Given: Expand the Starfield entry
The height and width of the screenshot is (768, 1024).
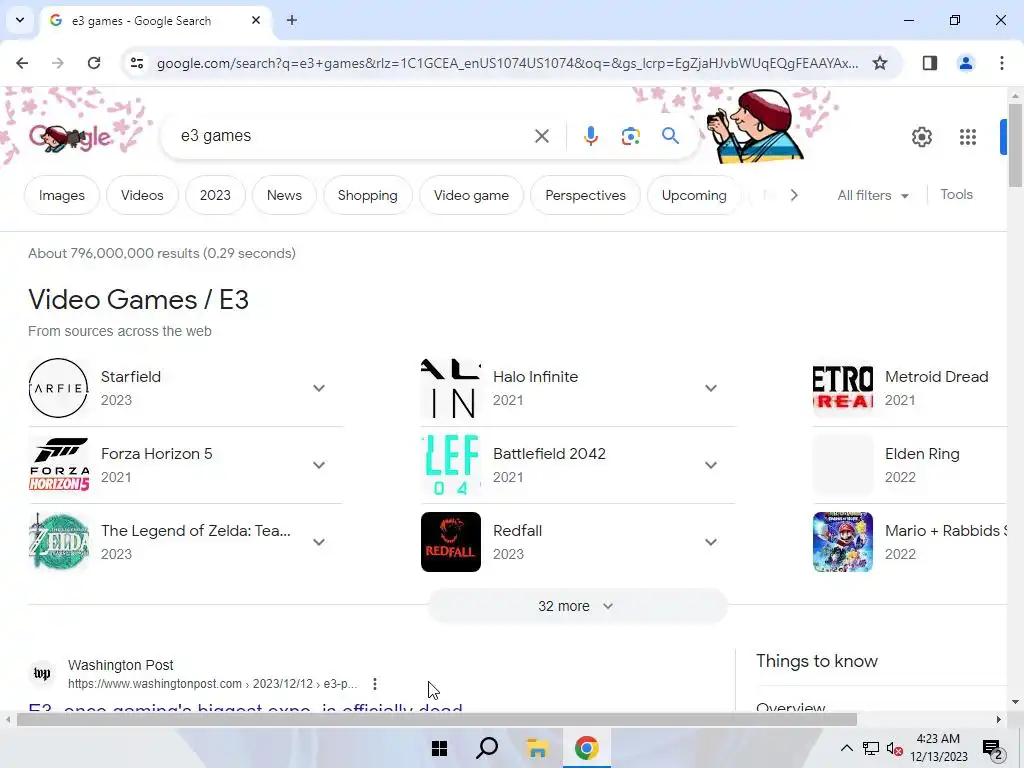Looking at the screenshot, I should 319,388.
